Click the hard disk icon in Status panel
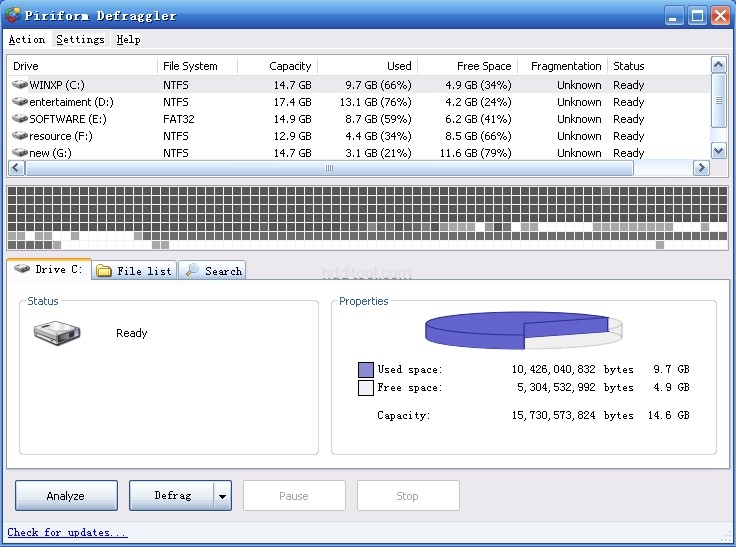736x547 pixels. click(x=57, y=333)
